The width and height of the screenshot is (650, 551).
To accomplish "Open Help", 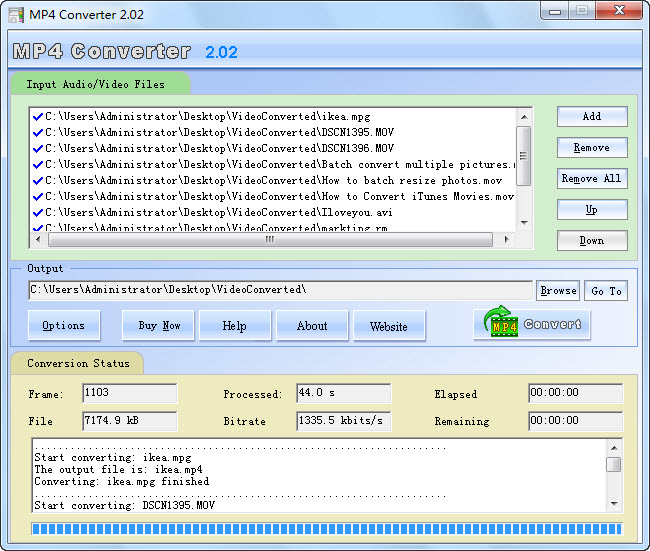I will coord(235,325).
